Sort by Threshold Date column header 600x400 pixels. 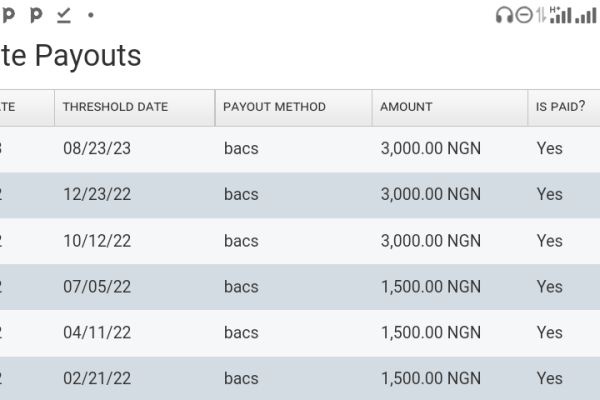pos(115,107)
